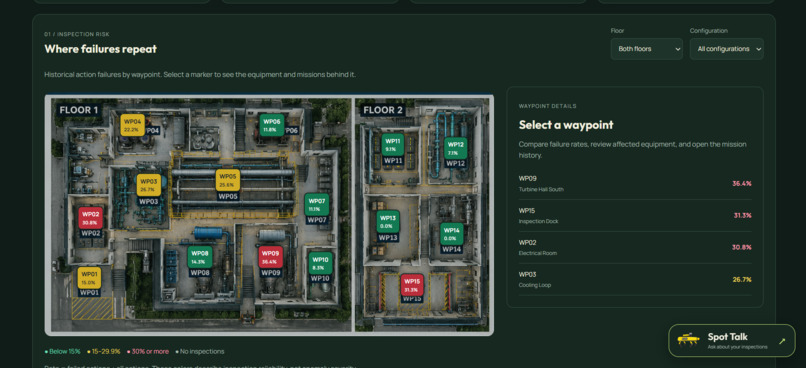Select the WP07 waypoint marker

tap(317, 205)
